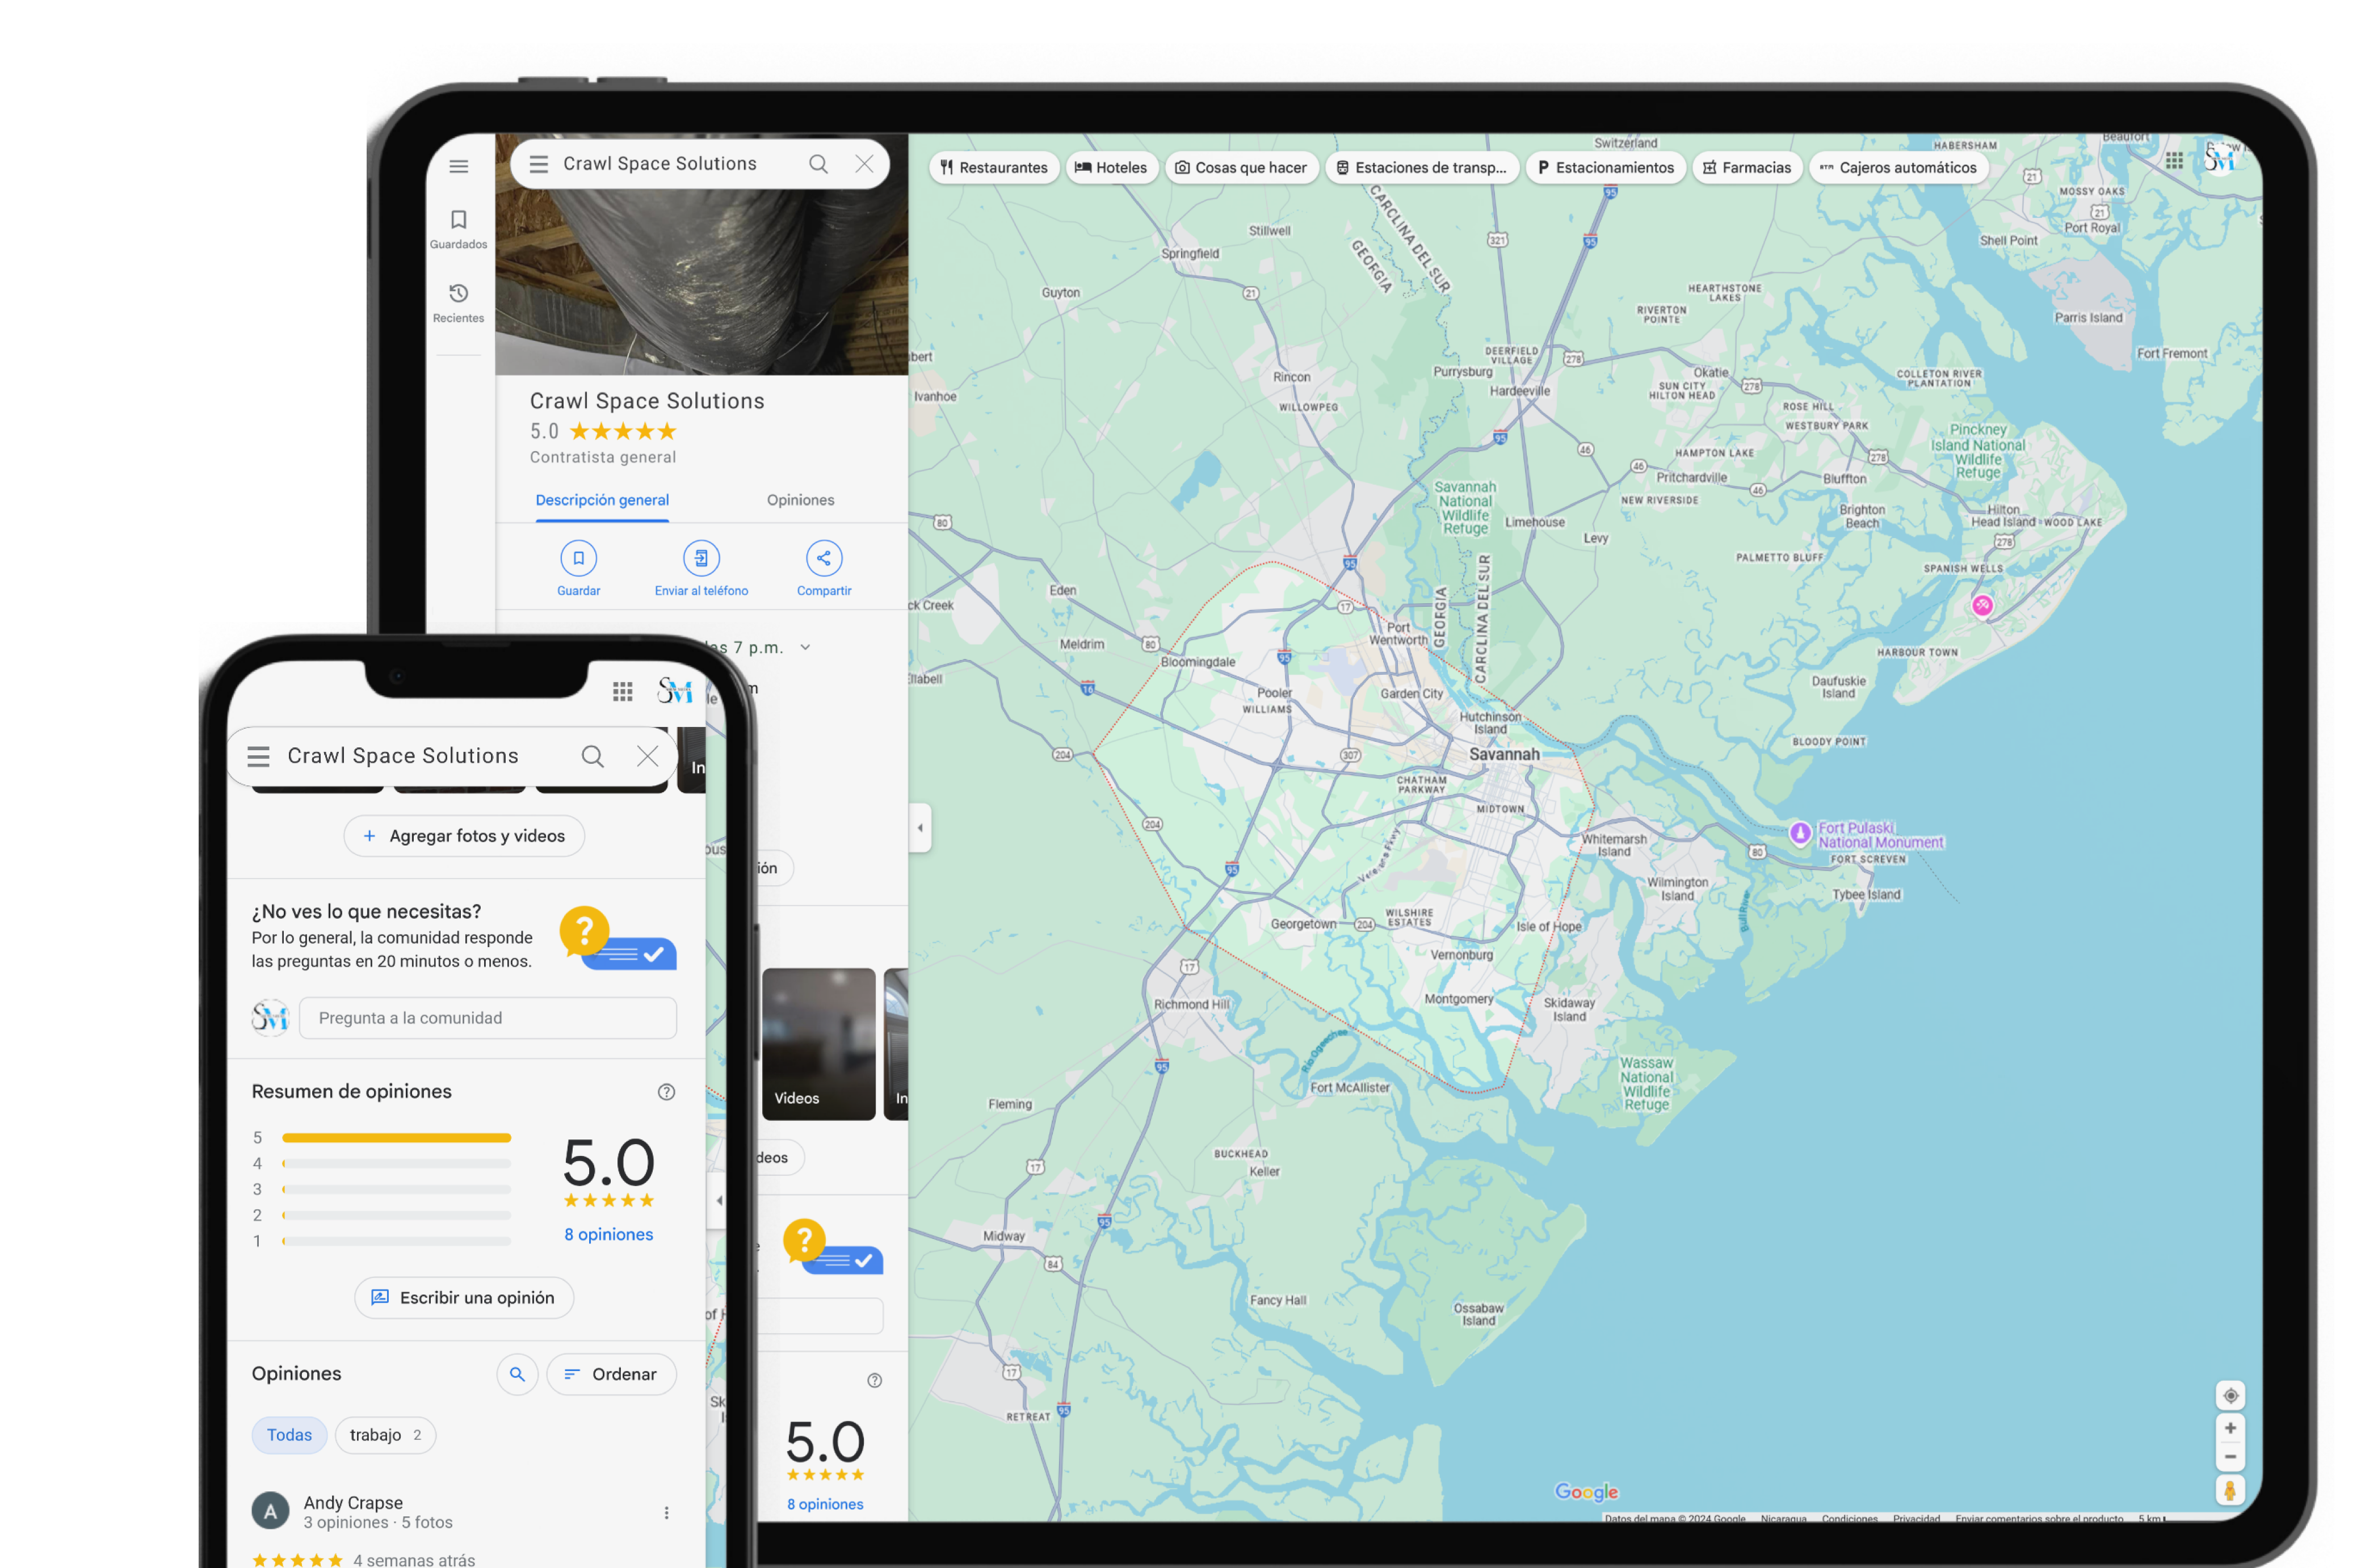Clear the tablet search with the X icon
Screen dimensions: 2365x1568
864,164
